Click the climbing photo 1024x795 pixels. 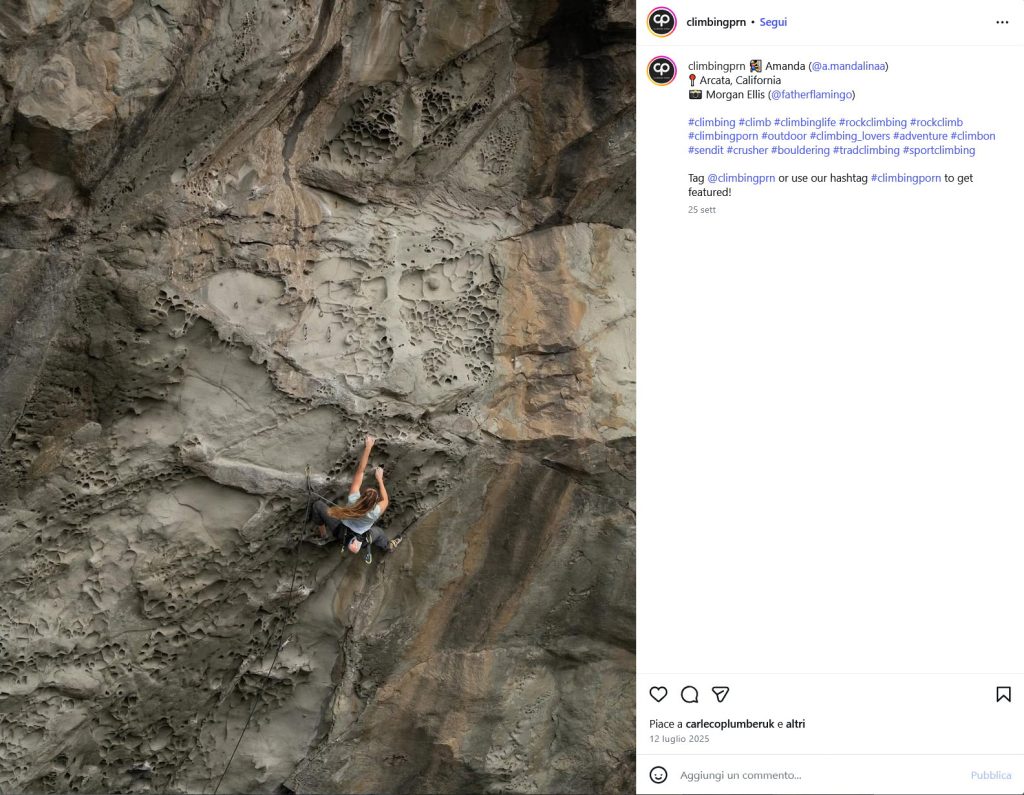(318, 397)
